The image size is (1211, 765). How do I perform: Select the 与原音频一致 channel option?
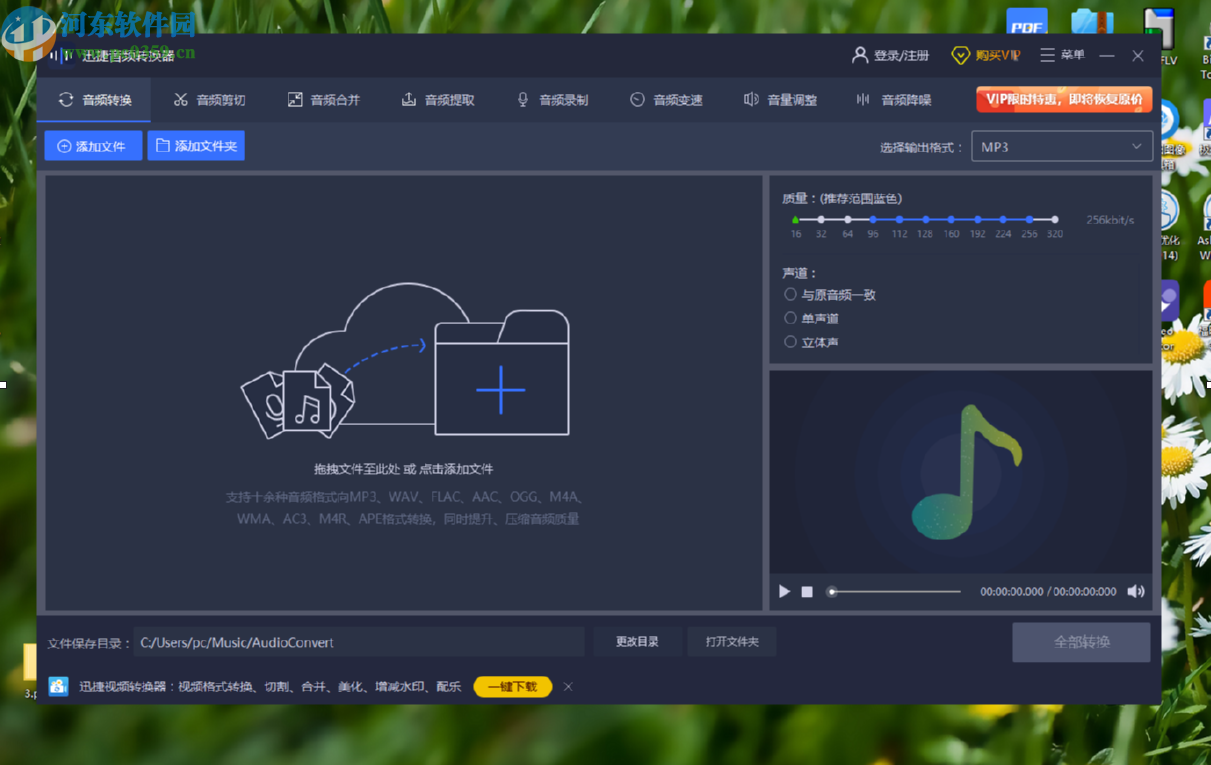pos(791,295)
